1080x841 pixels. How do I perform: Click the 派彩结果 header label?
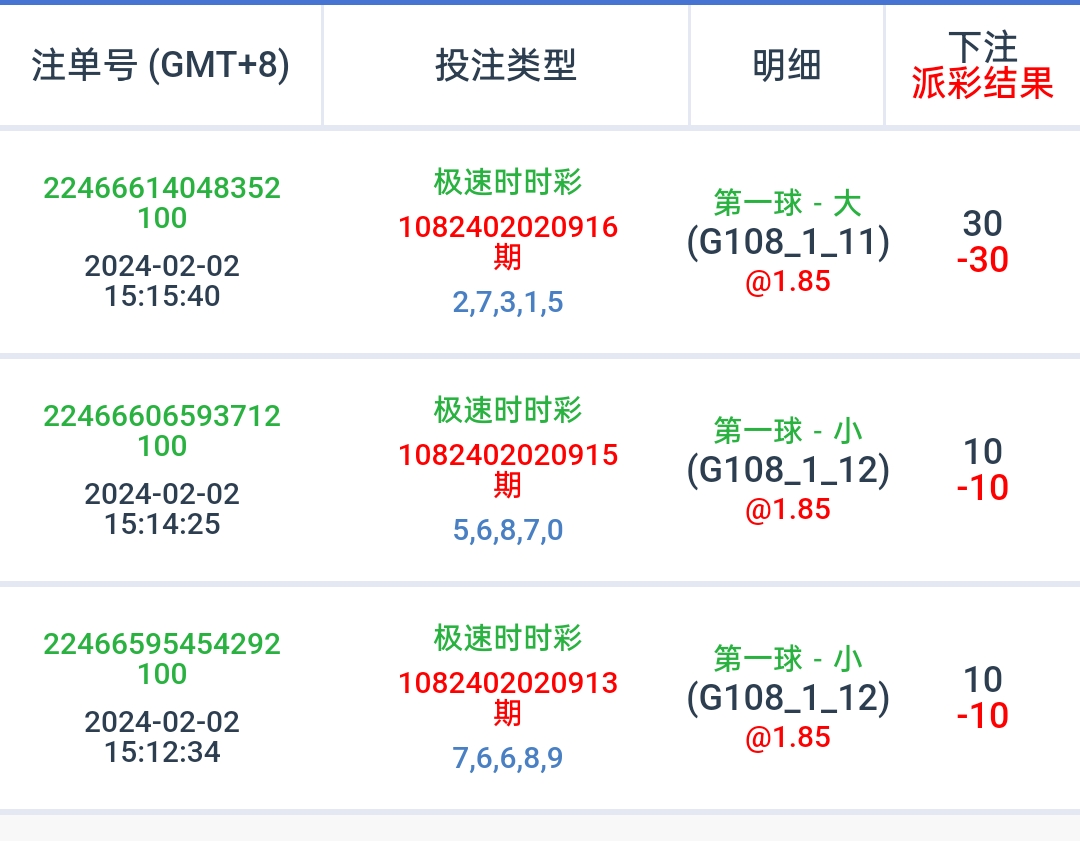click(x=982, y=83)
